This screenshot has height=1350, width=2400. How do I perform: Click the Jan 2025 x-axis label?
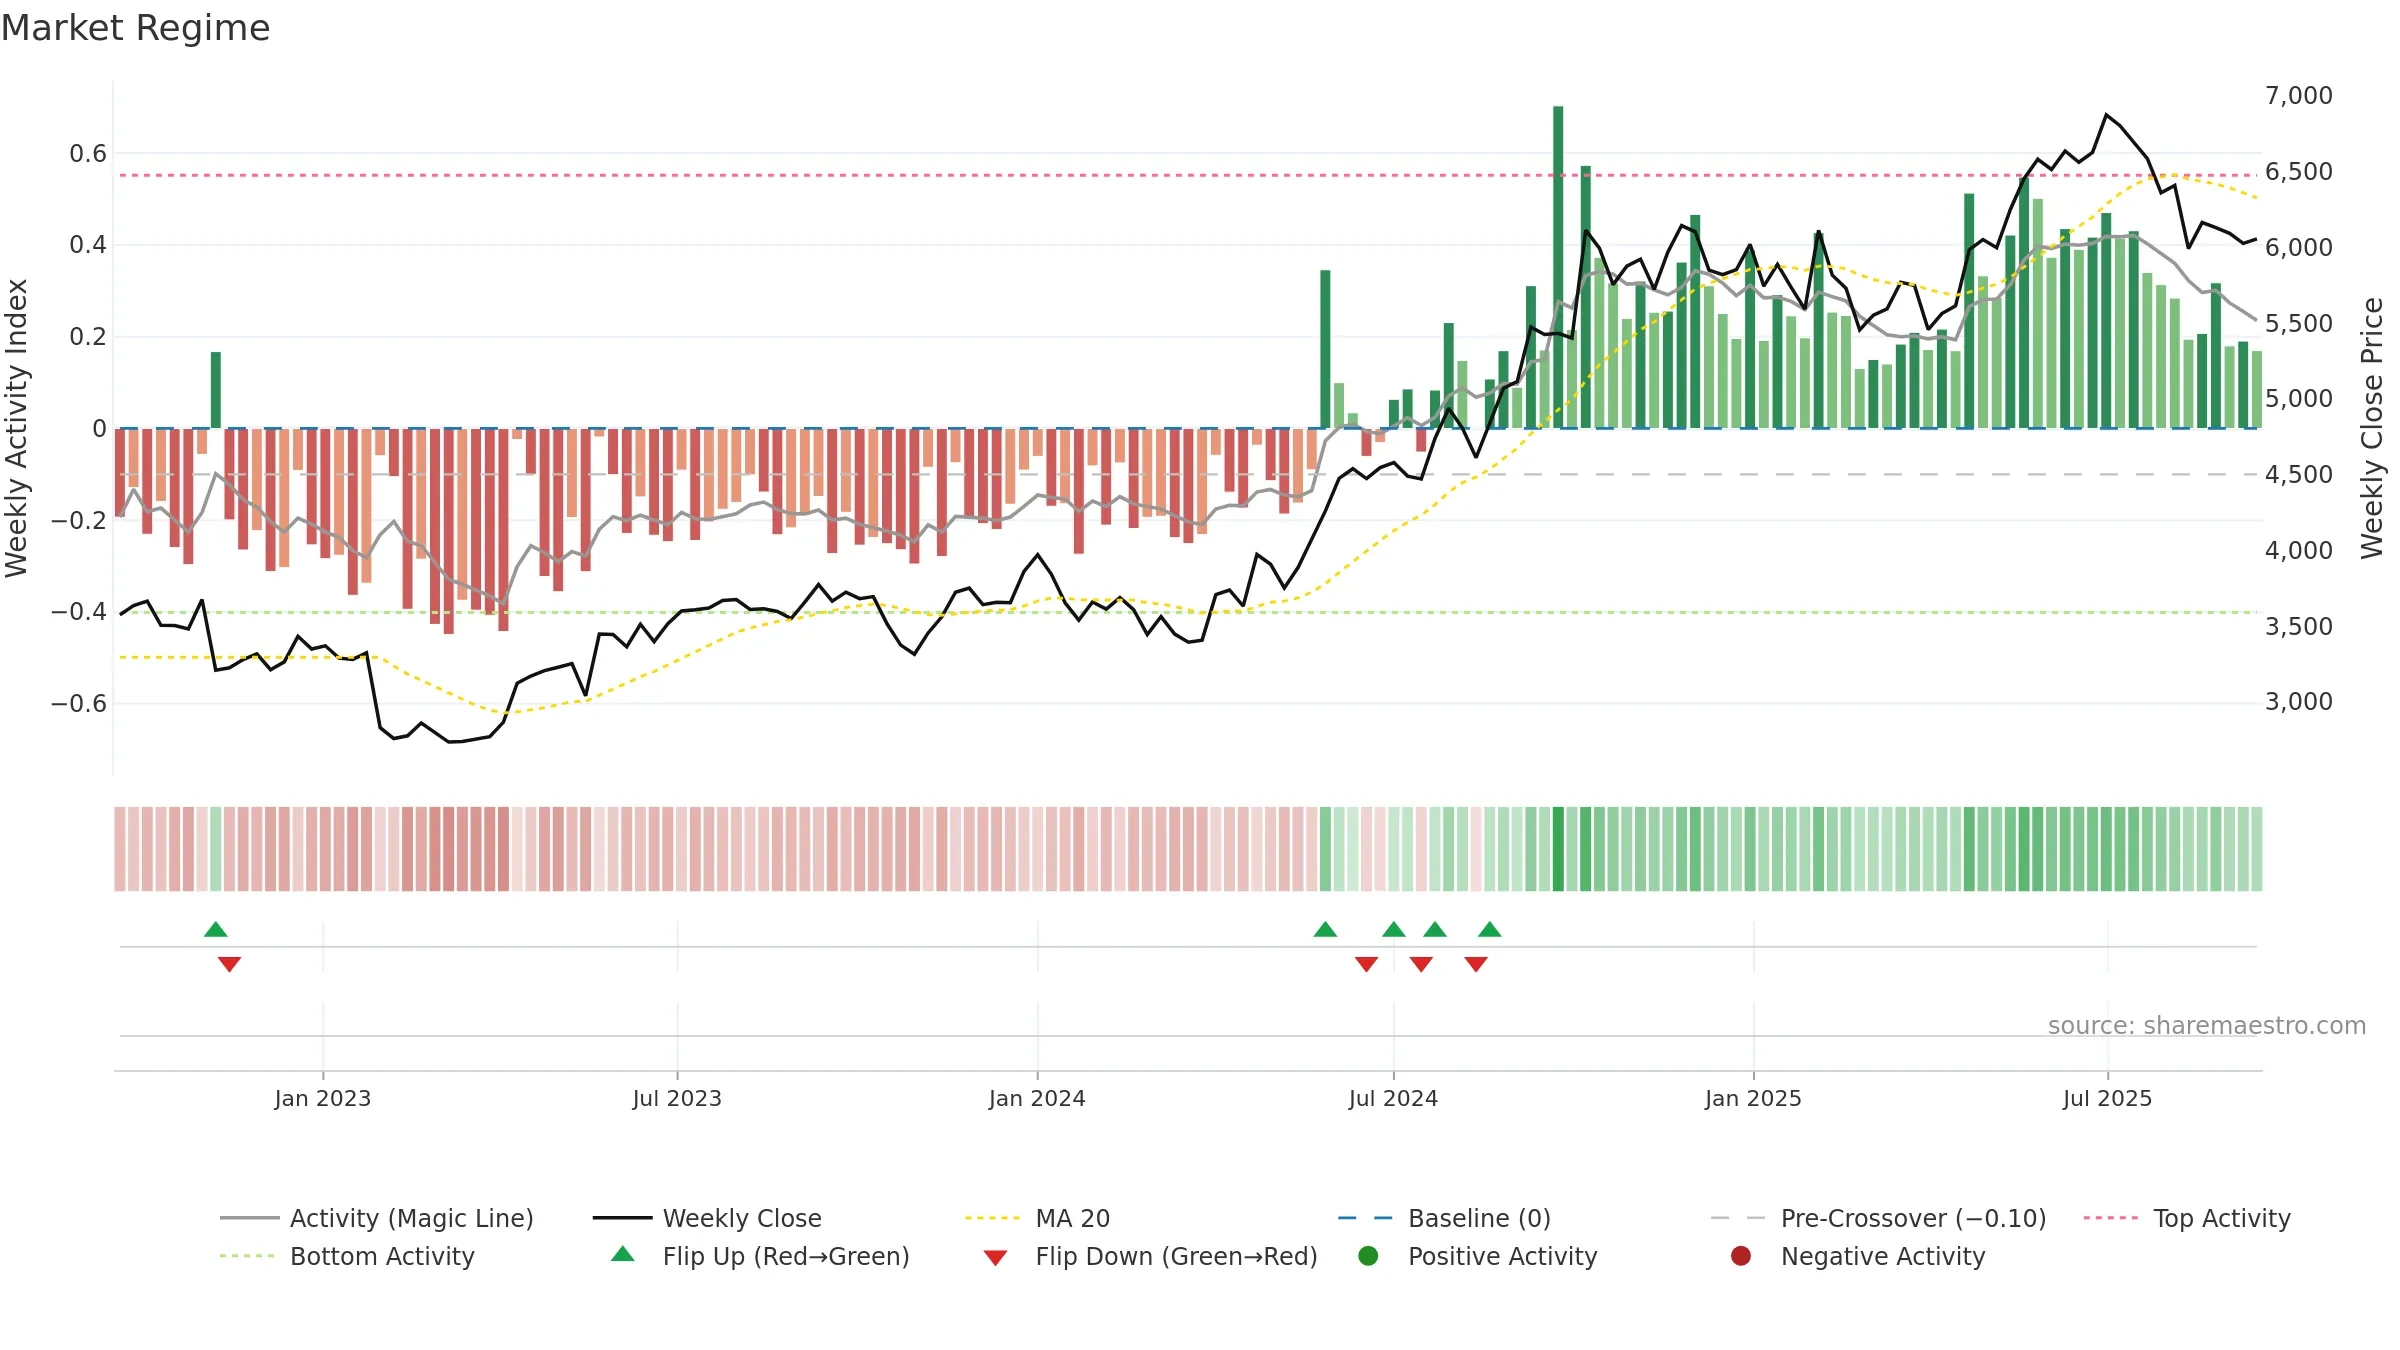click(x=1753, y=1098)
